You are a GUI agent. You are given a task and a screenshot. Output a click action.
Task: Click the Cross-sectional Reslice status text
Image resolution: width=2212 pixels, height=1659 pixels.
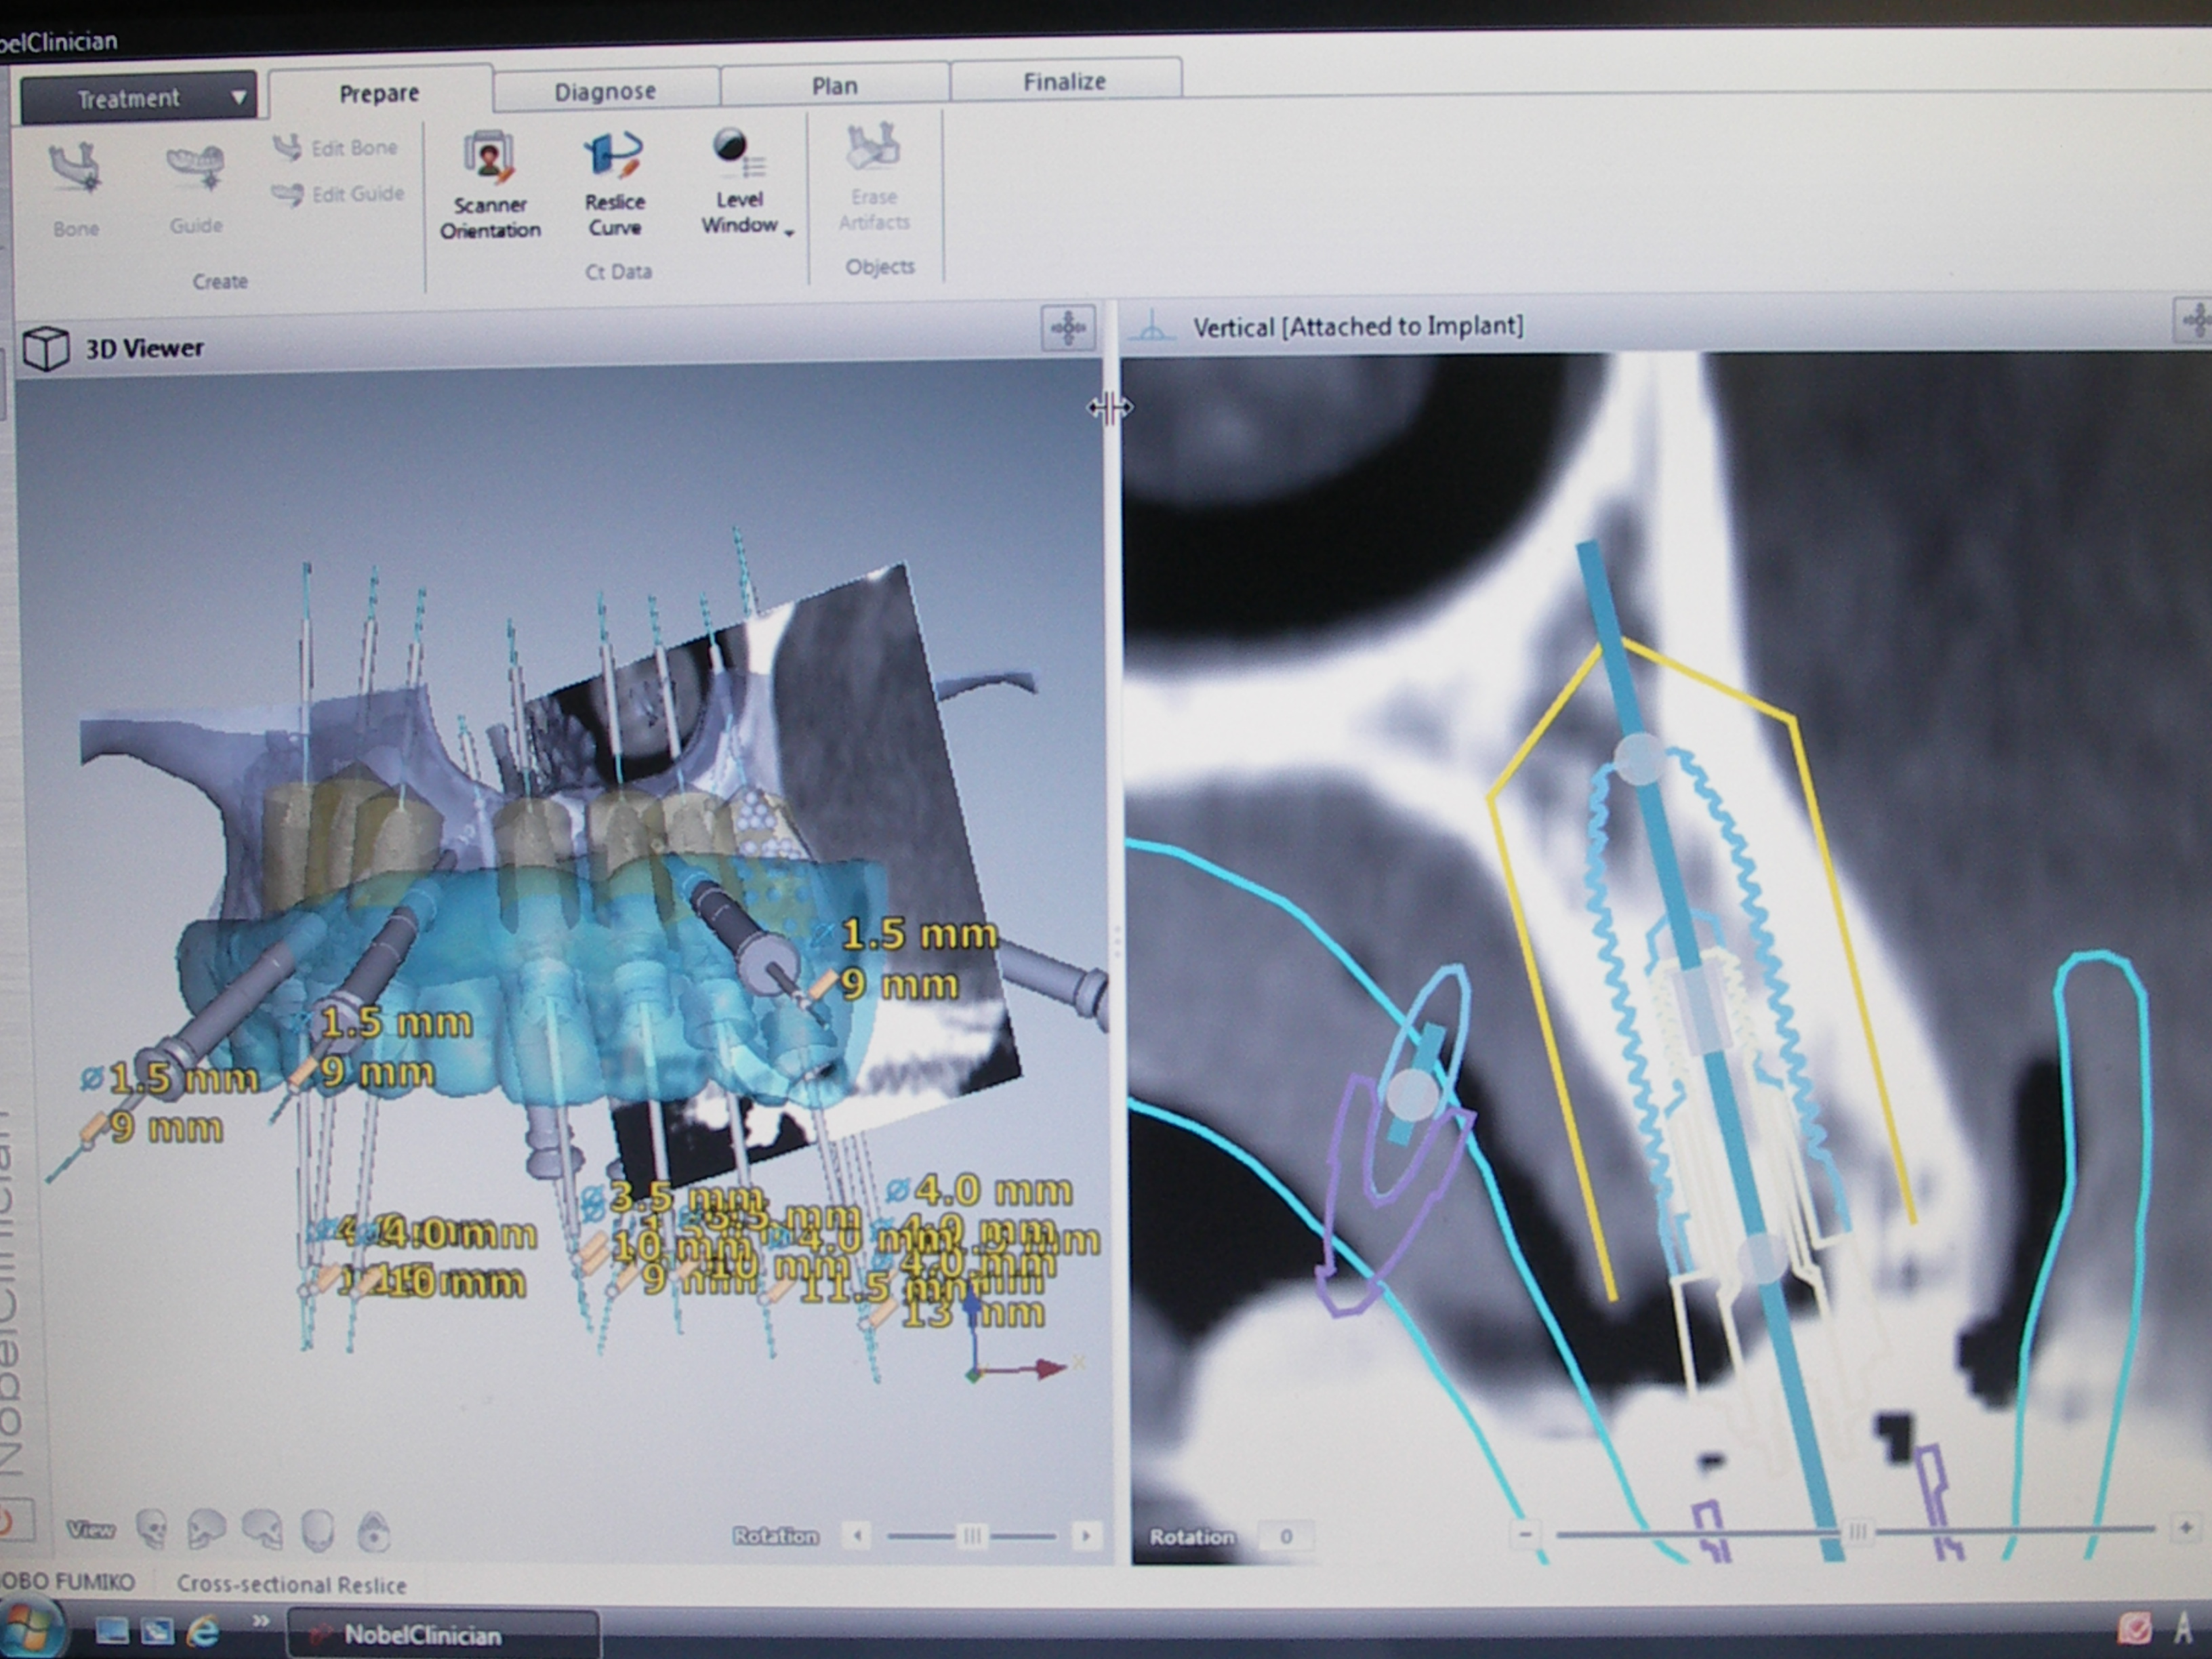[292, 1584]
